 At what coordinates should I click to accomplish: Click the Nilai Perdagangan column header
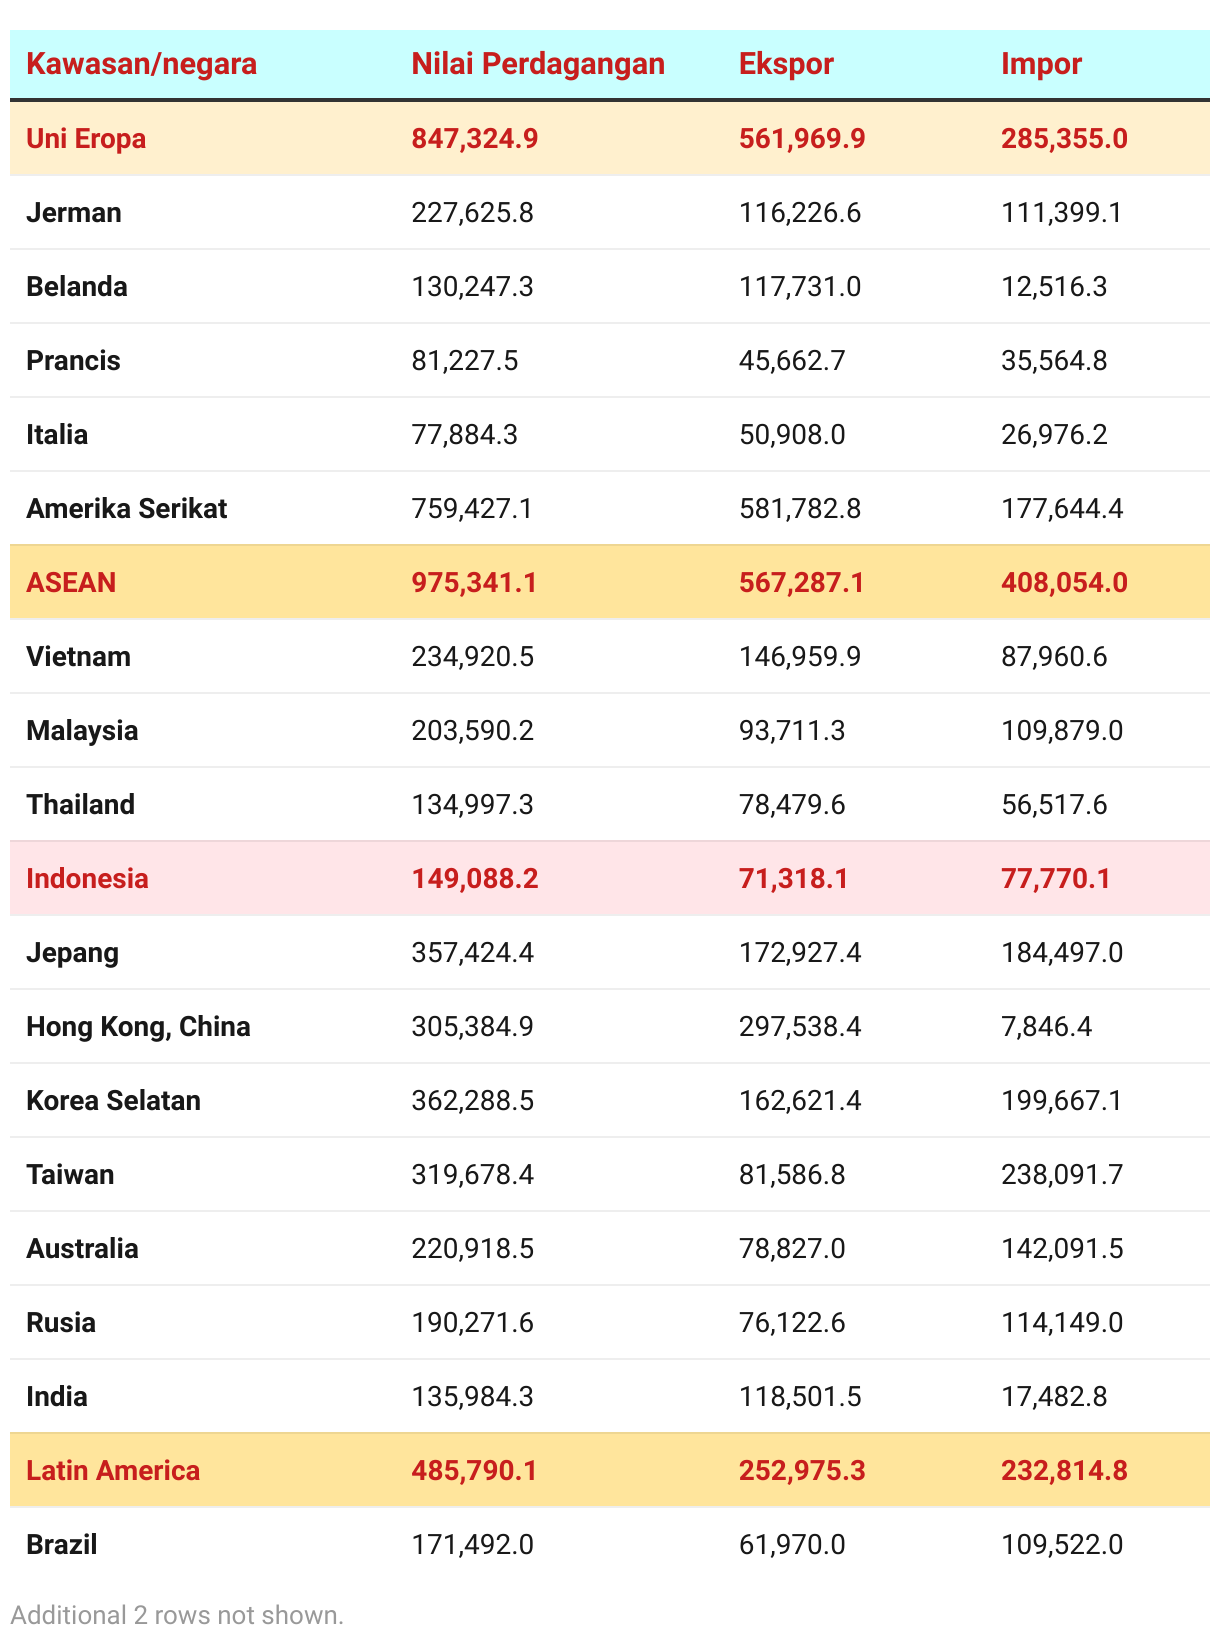pyautogui.click(x=538, y=64)
